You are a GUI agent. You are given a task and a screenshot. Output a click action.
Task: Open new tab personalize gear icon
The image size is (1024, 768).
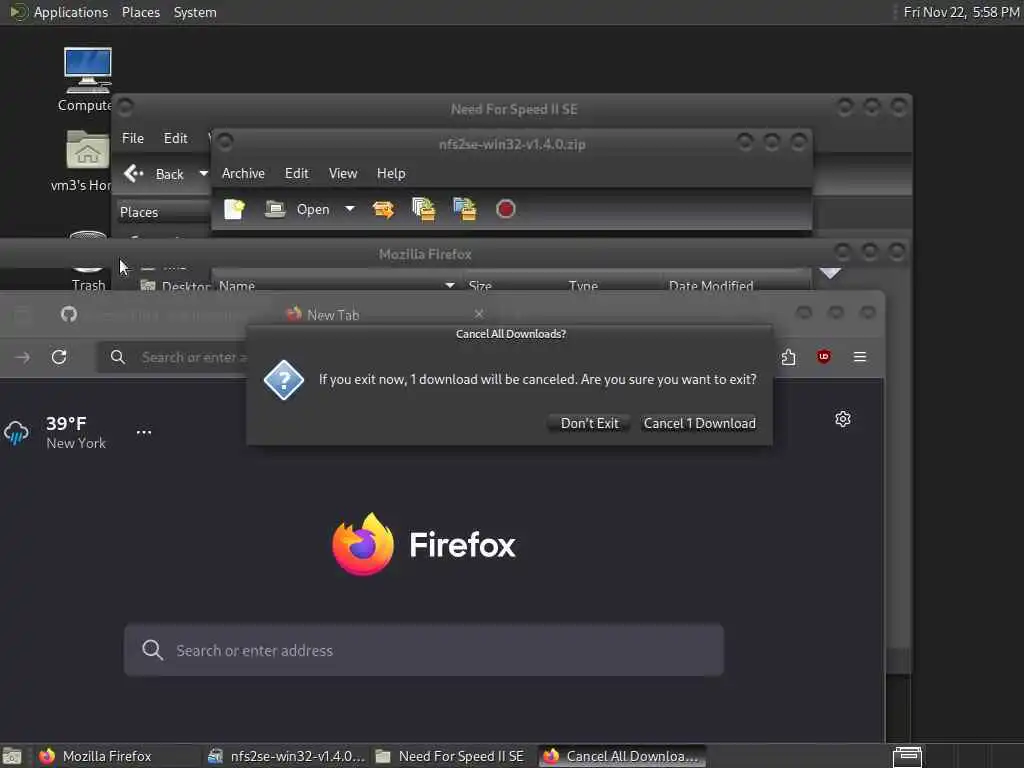842,419
